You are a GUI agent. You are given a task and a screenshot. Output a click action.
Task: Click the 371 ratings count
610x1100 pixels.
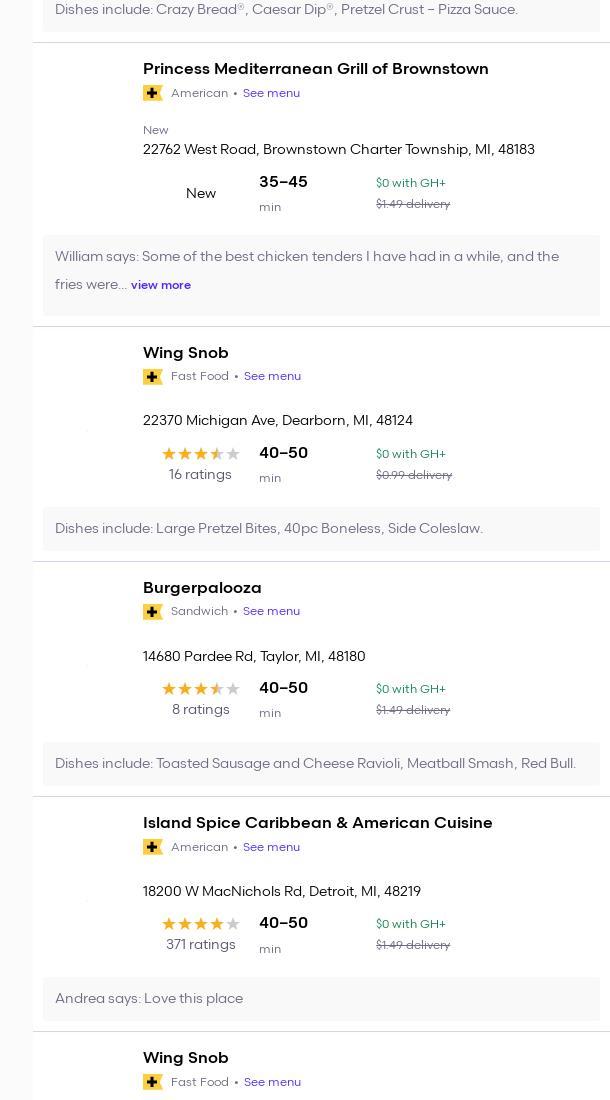(200, 945)
